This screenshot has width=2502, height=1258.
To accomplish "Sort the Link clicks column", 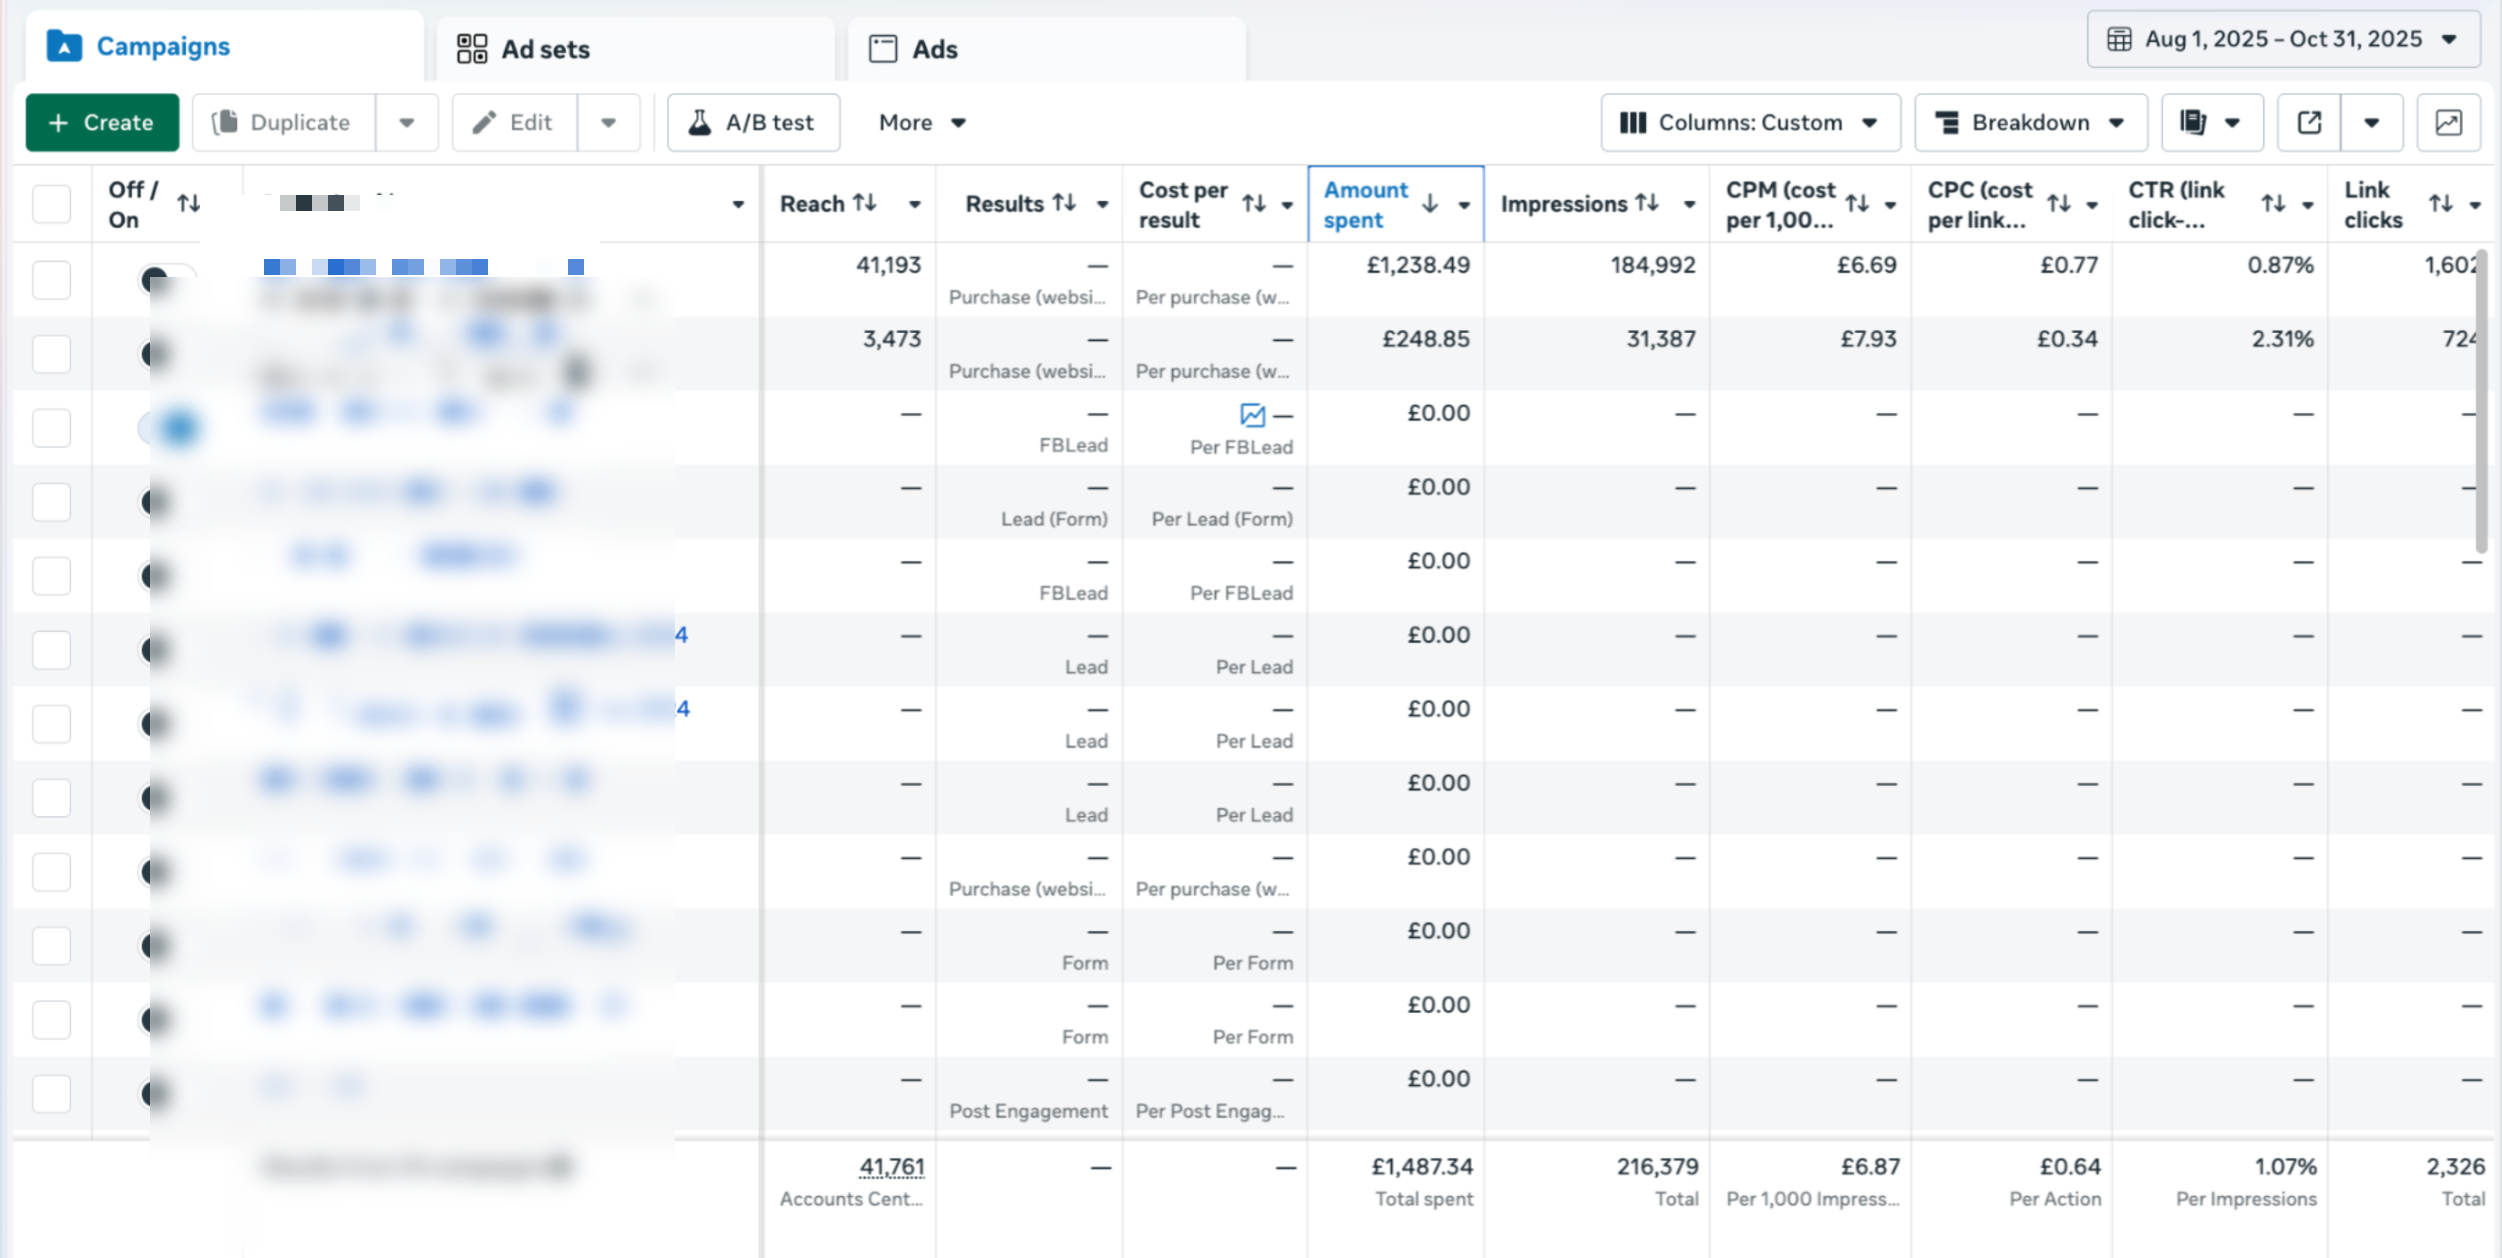I will point(2441,204).
